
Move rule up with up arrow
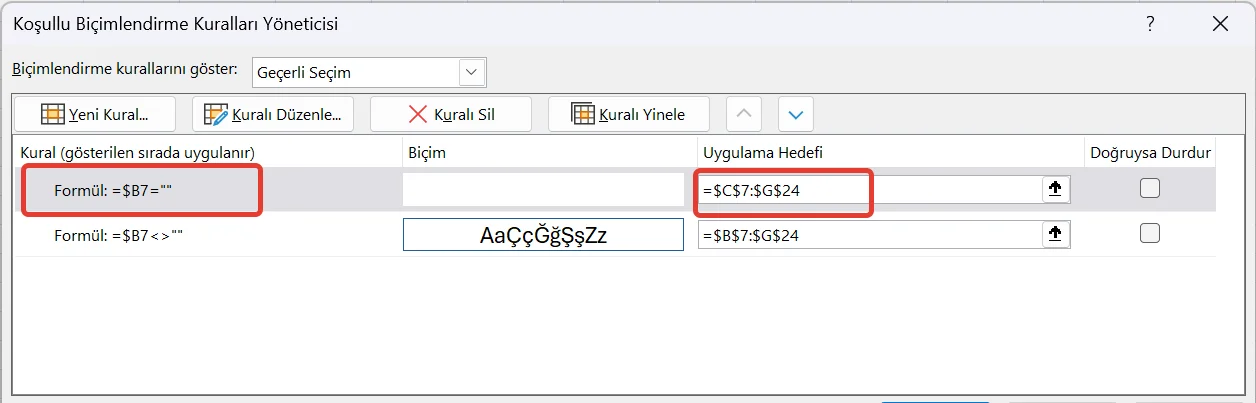[743, 114]
